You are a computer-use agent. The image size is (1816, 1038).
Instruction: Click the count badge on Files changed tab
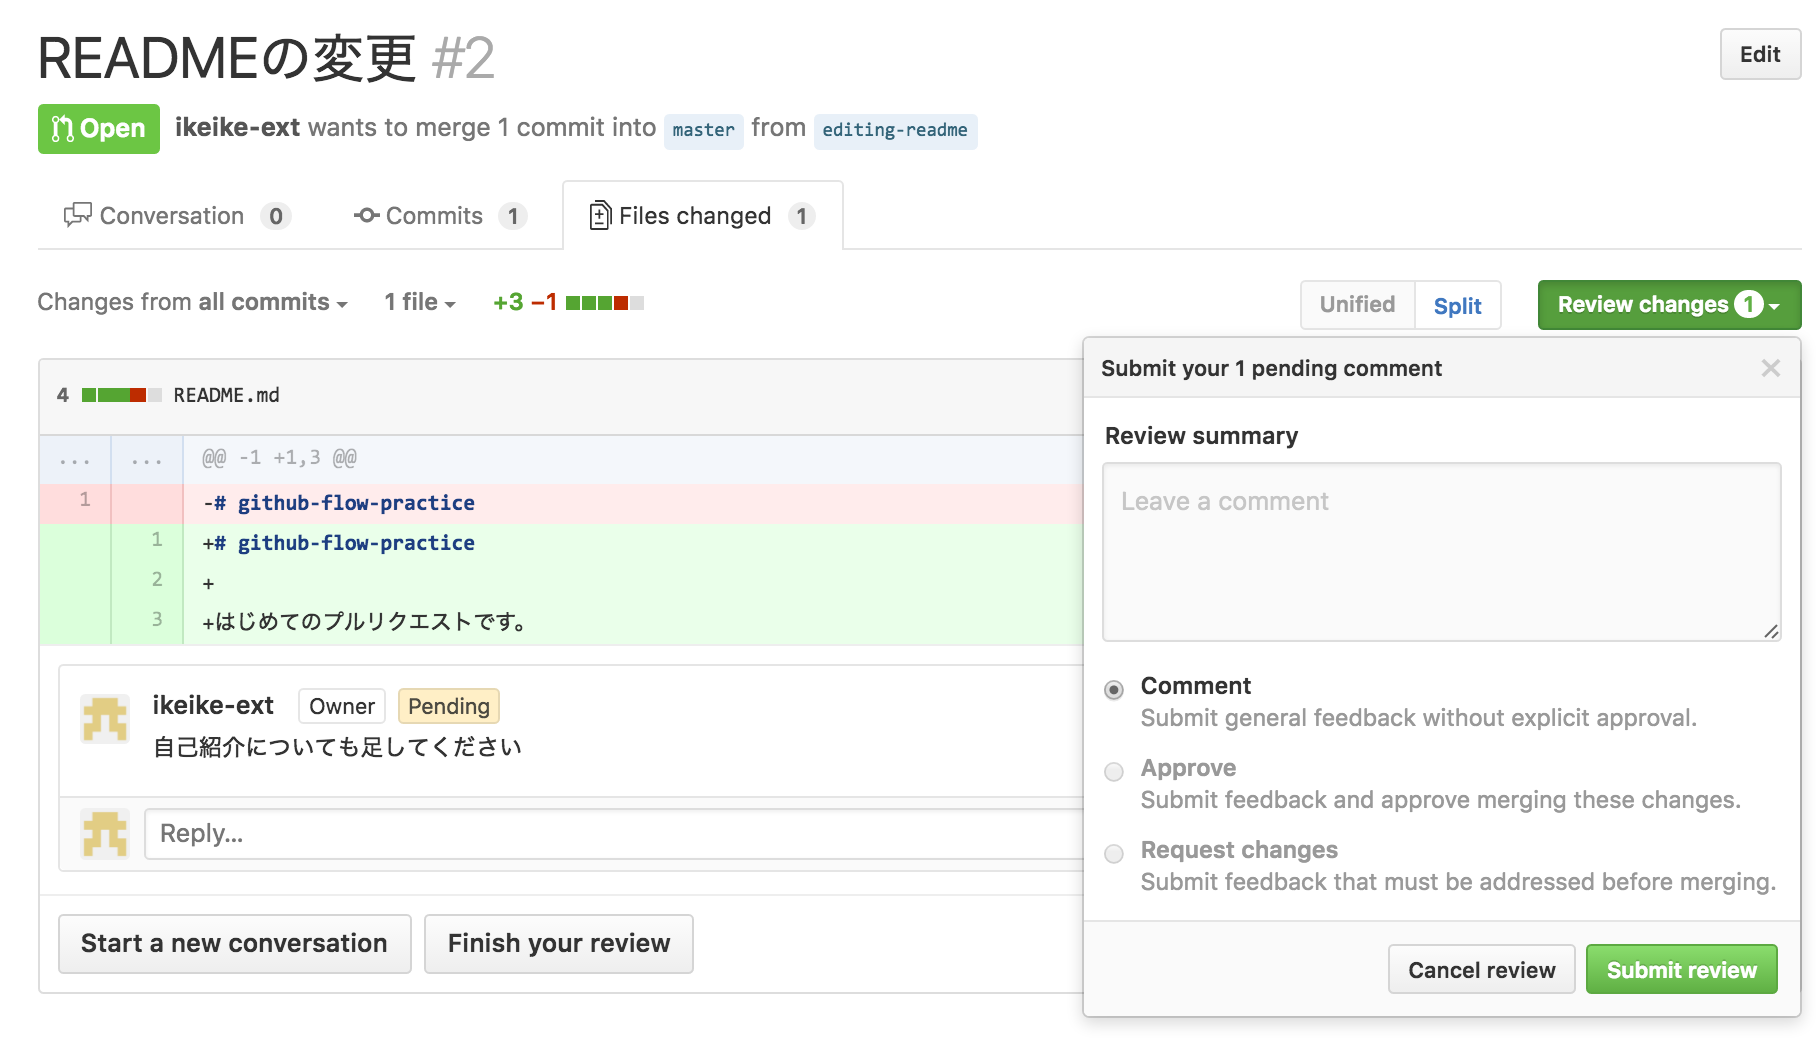(801, 216)
